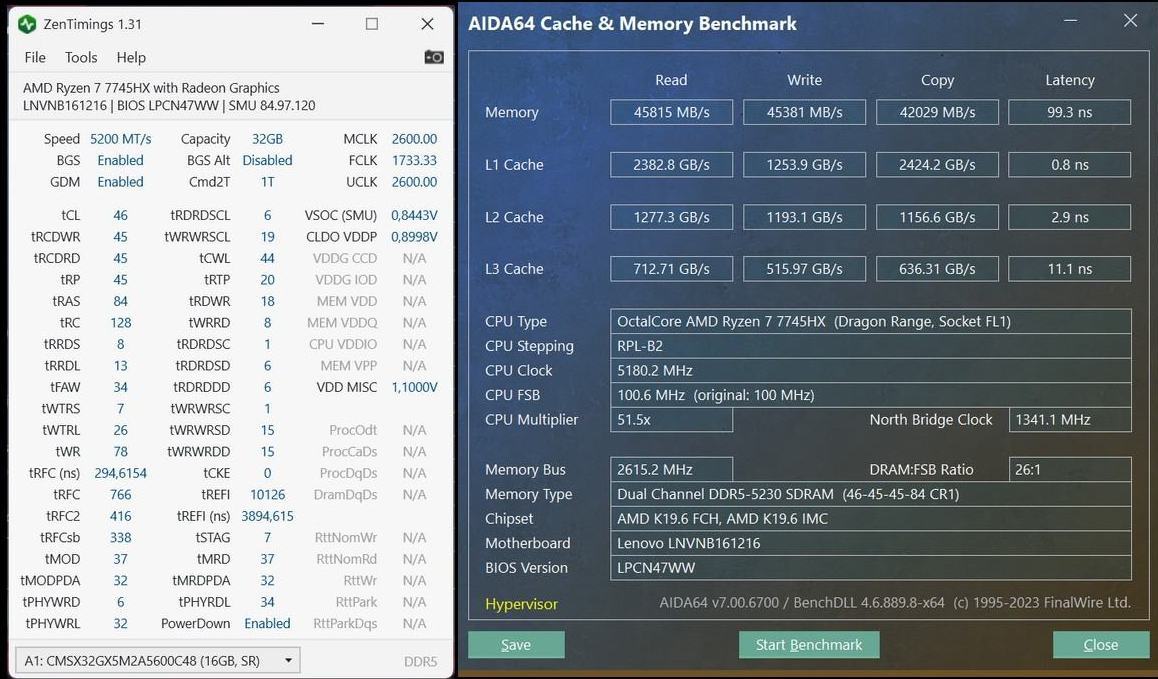Viewport: 1158px width, 679px height.
Task: Click the GDM value Enabled
Action: coord(120,182)
